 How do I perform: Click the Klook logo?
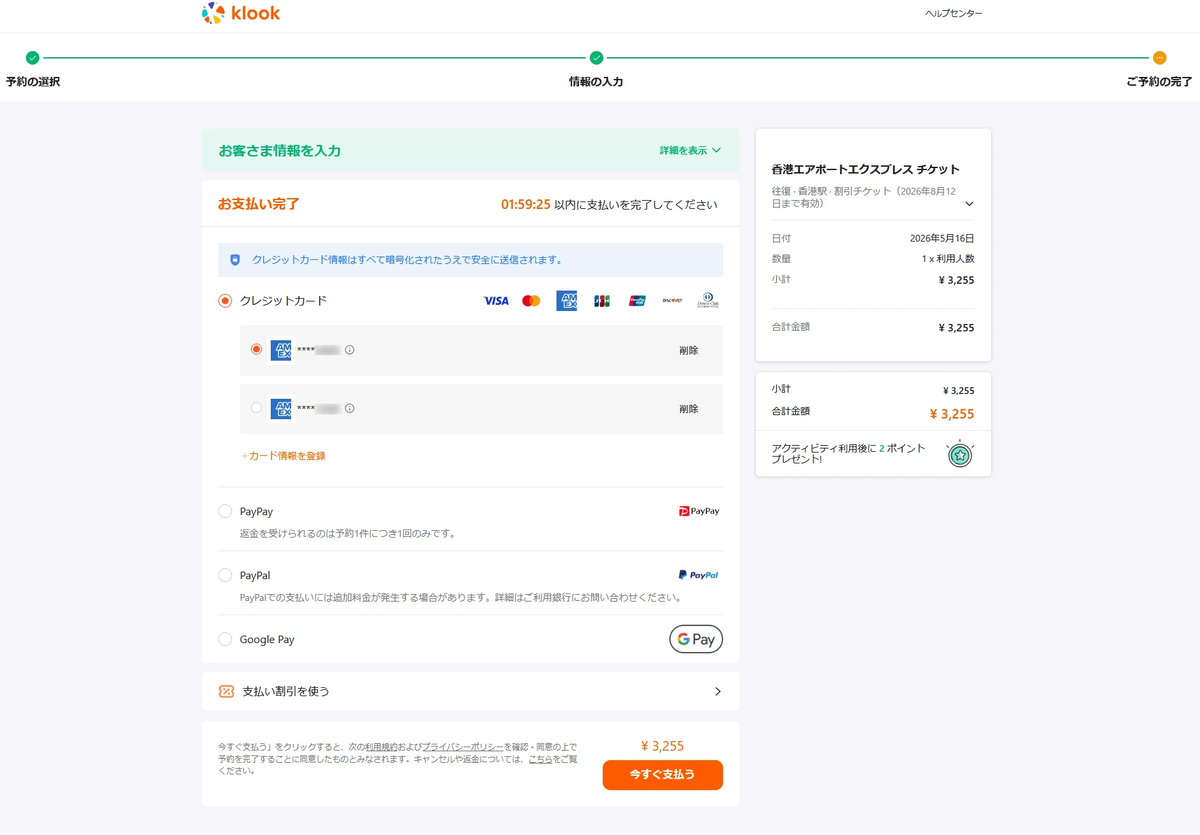point(241,13)
